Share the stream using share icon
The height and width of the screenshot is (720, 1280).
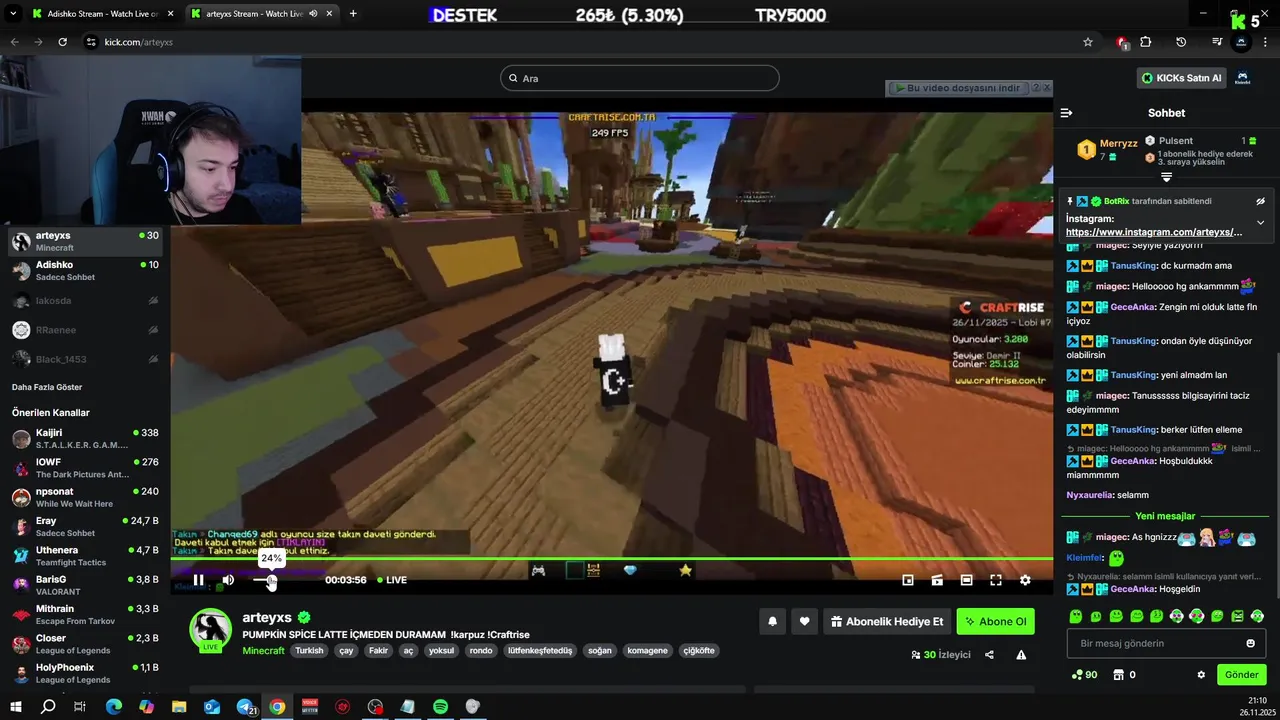(x=989, y=655)
